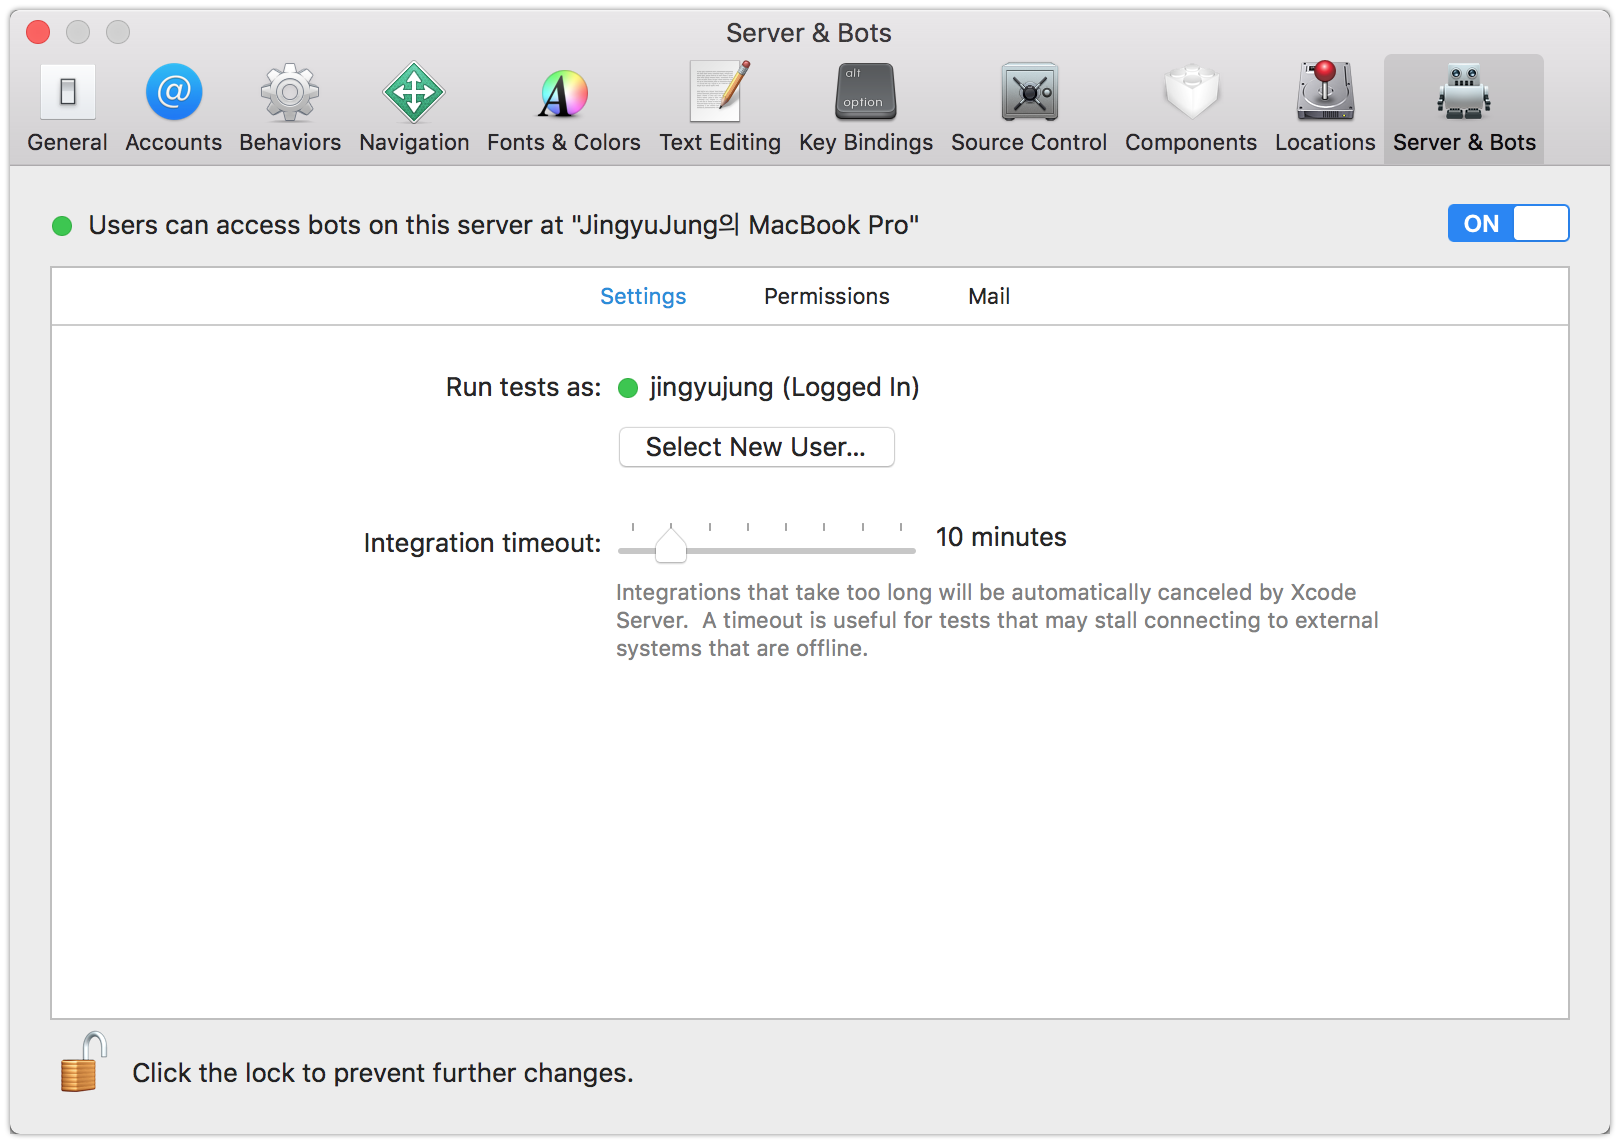Image resolution: width=1620 pixels, height=1144 pixels.
Task: Open the Key Bindings pane
Action: tap(866, 108)
